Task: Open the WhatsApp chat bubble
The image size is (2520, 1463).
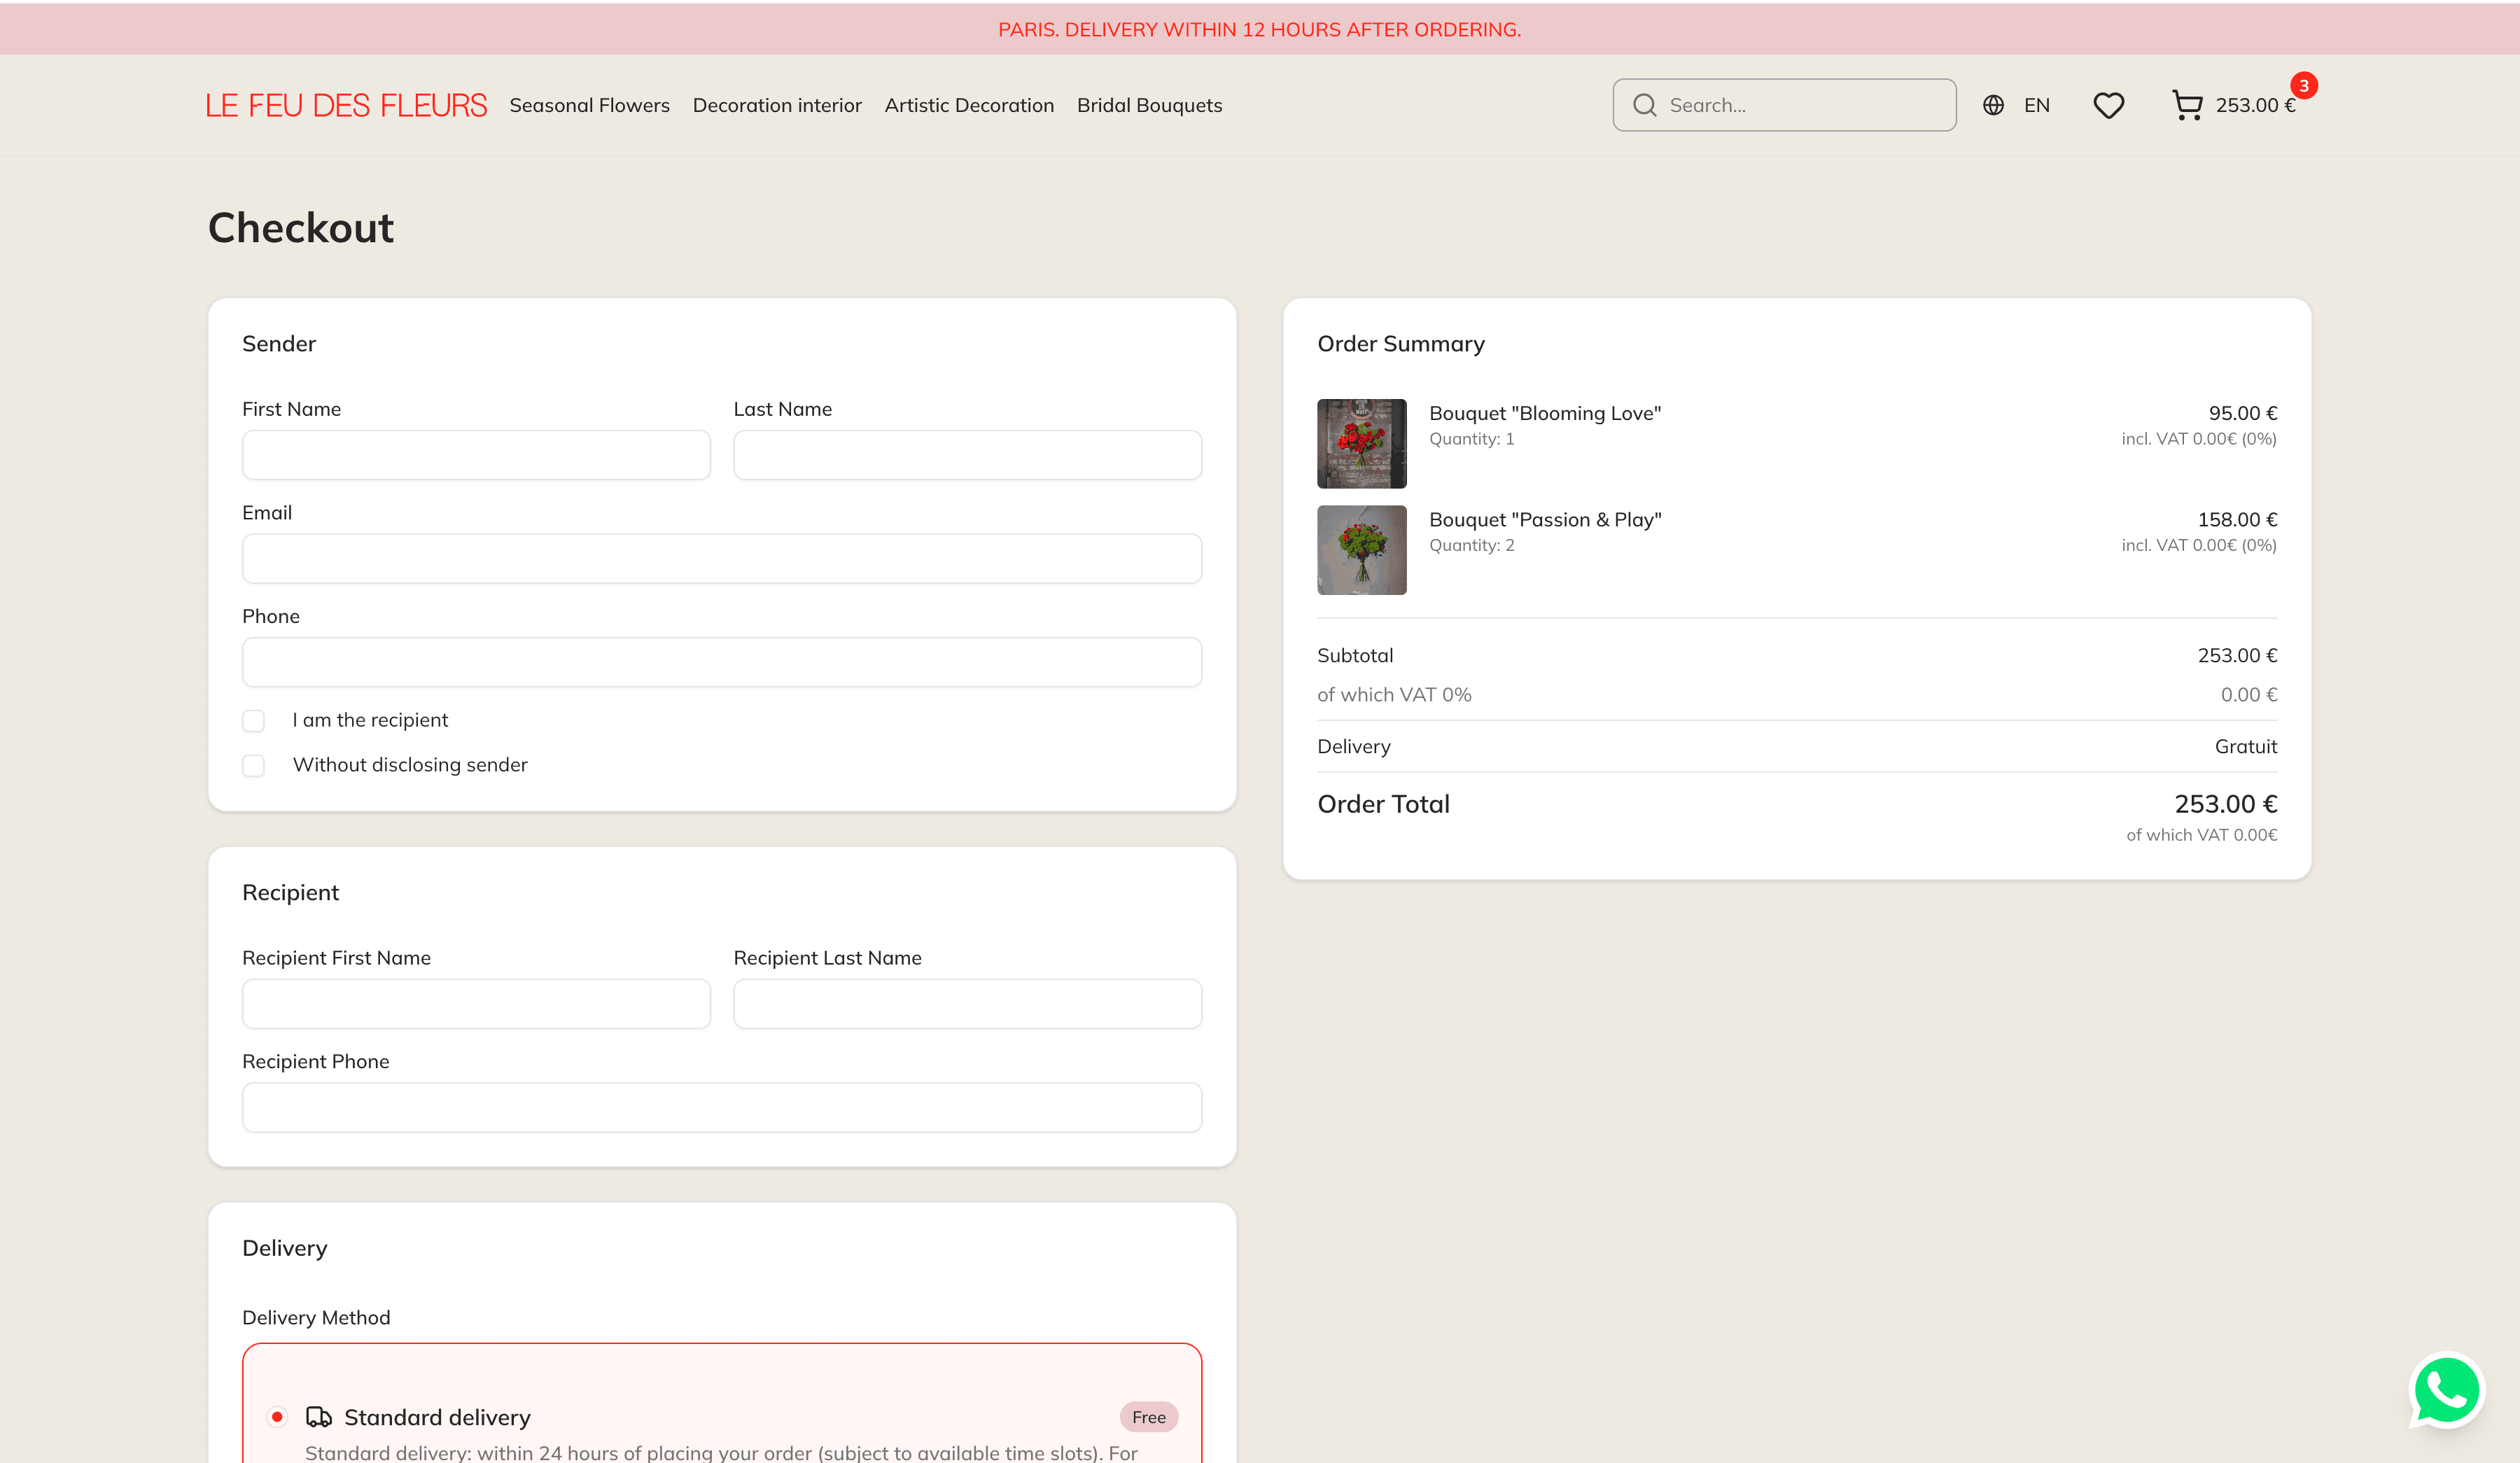Action: coord(2446,1390)
